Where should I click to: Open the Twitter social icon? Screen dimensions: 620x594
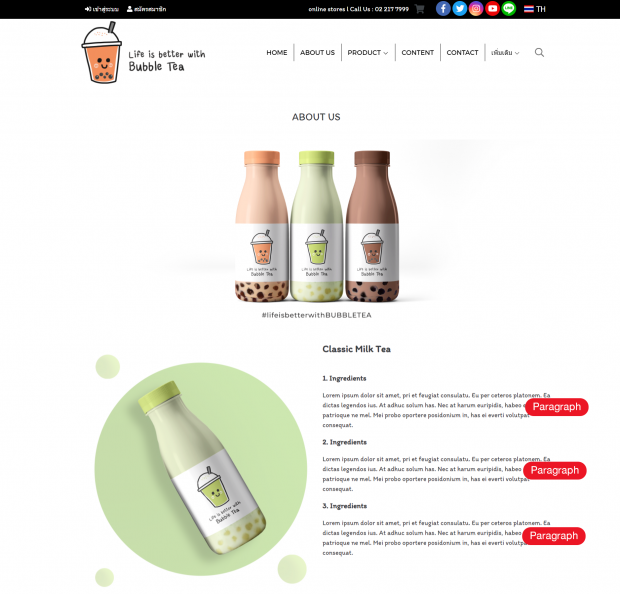459,9
